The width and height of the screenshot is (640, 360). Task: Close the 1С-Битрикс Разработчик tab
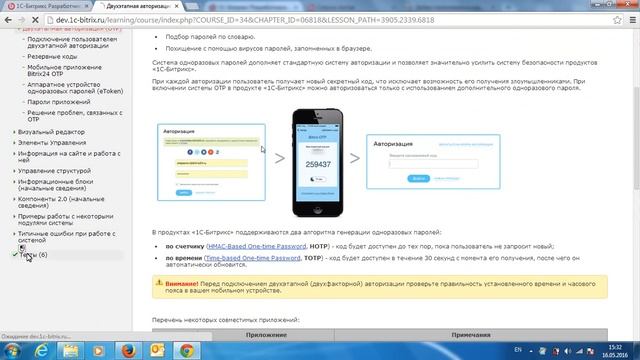point(86,6)
